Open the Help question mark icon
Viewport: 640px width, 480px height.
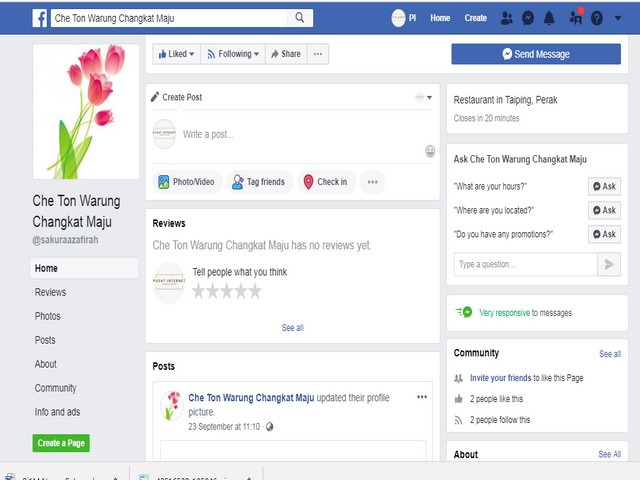click(x=597, y=18)
